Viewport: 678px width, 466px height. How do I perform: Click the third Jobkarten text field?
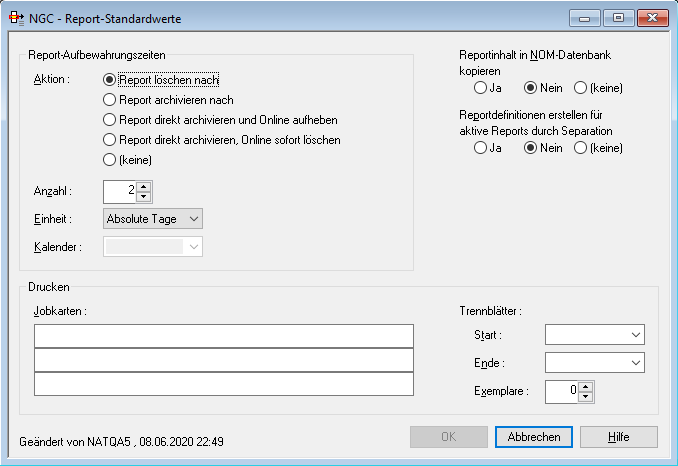[x=223, y=384]
